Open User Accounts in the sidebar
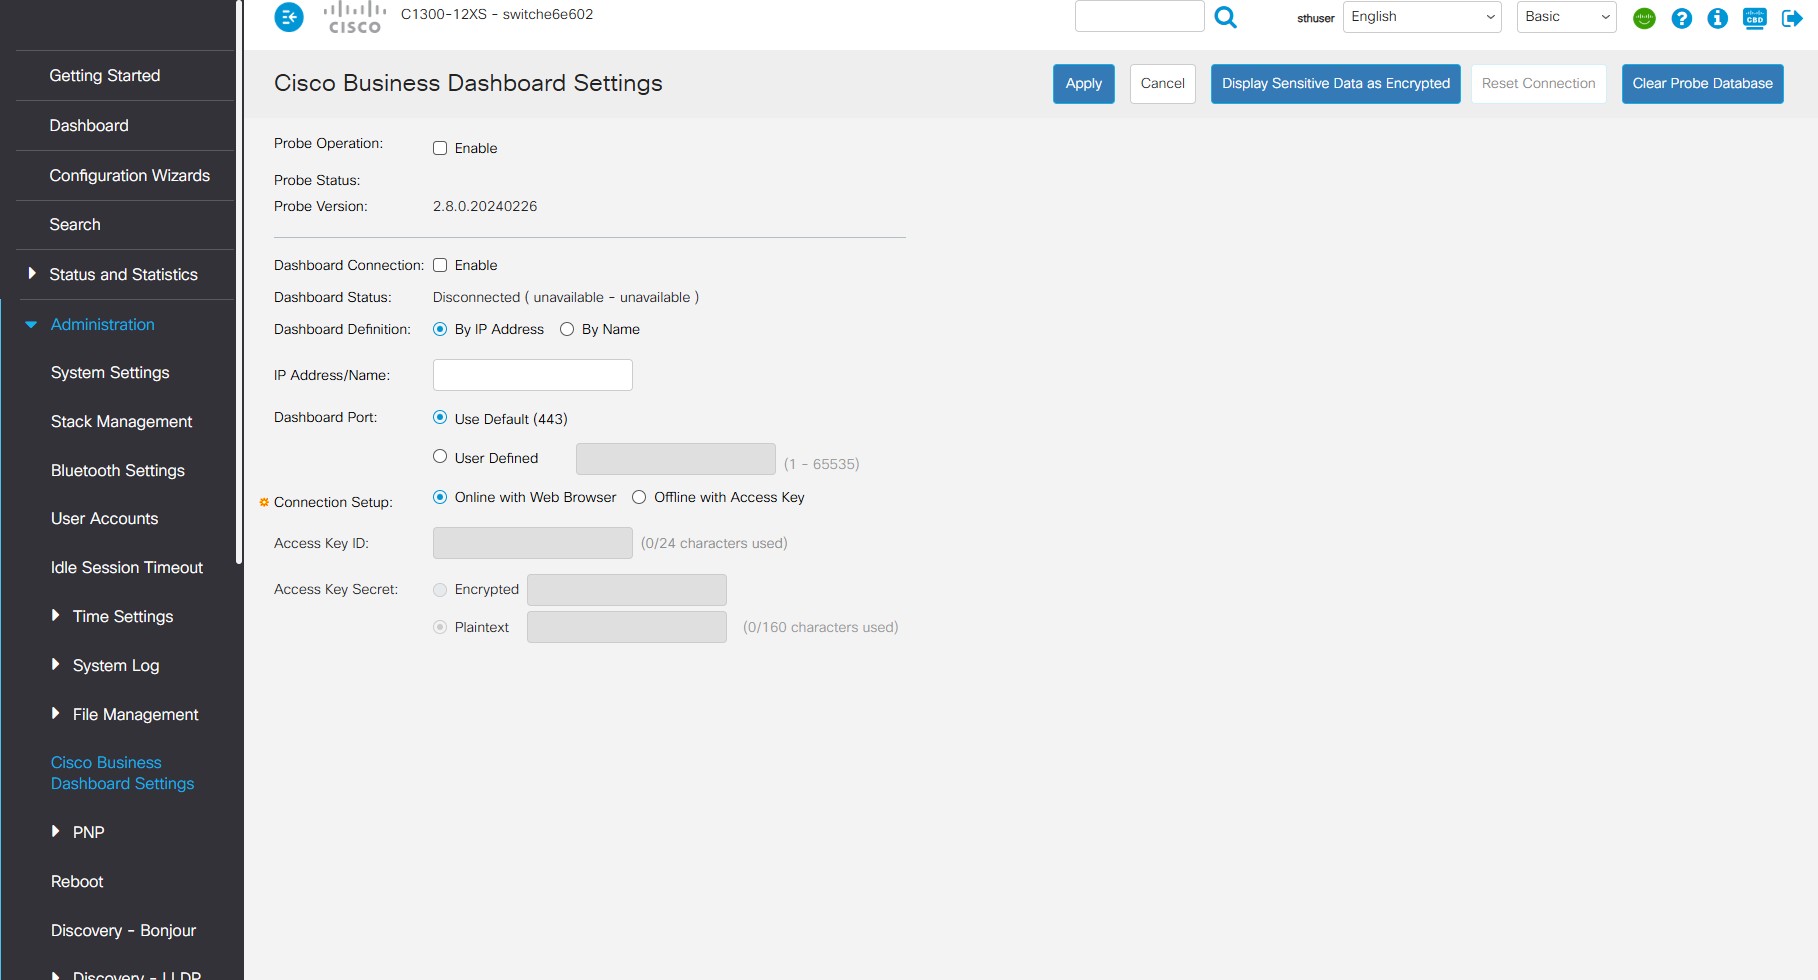 tap(104, 518)
